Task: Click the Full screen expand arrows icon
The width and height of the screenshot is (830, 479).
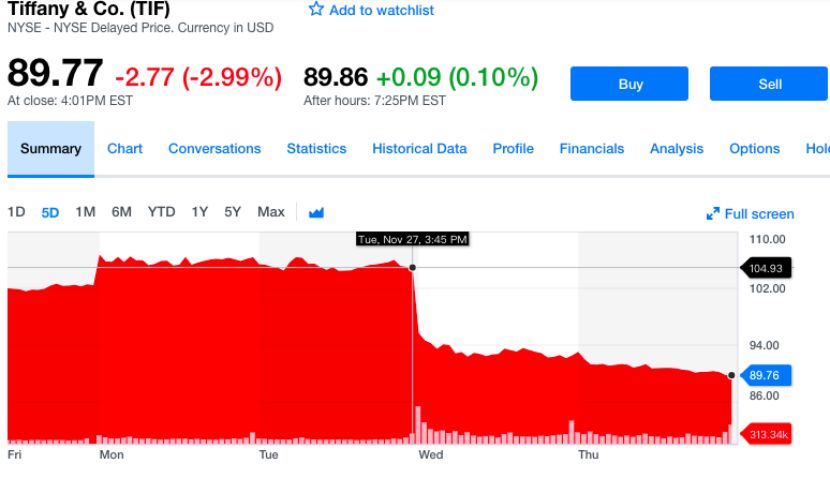Action: pyautogui.click(x=713, y=214)
